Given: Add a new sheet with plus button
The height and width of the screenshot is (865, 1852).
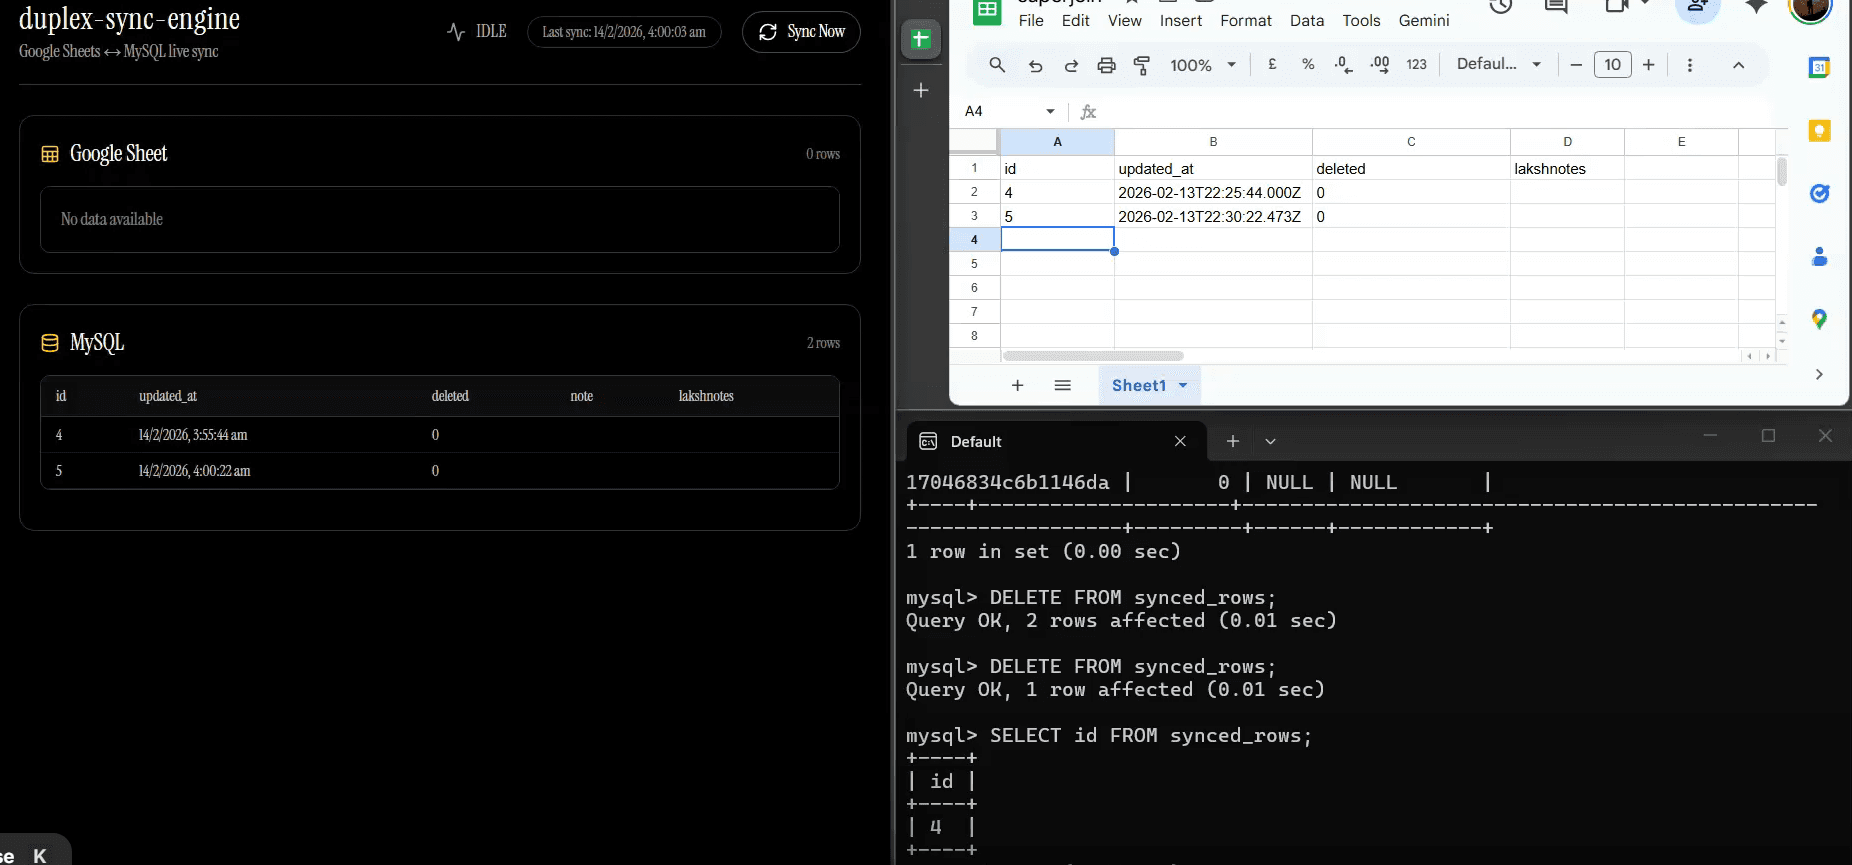Looking at the screenshot, I should pos(1017,385).
